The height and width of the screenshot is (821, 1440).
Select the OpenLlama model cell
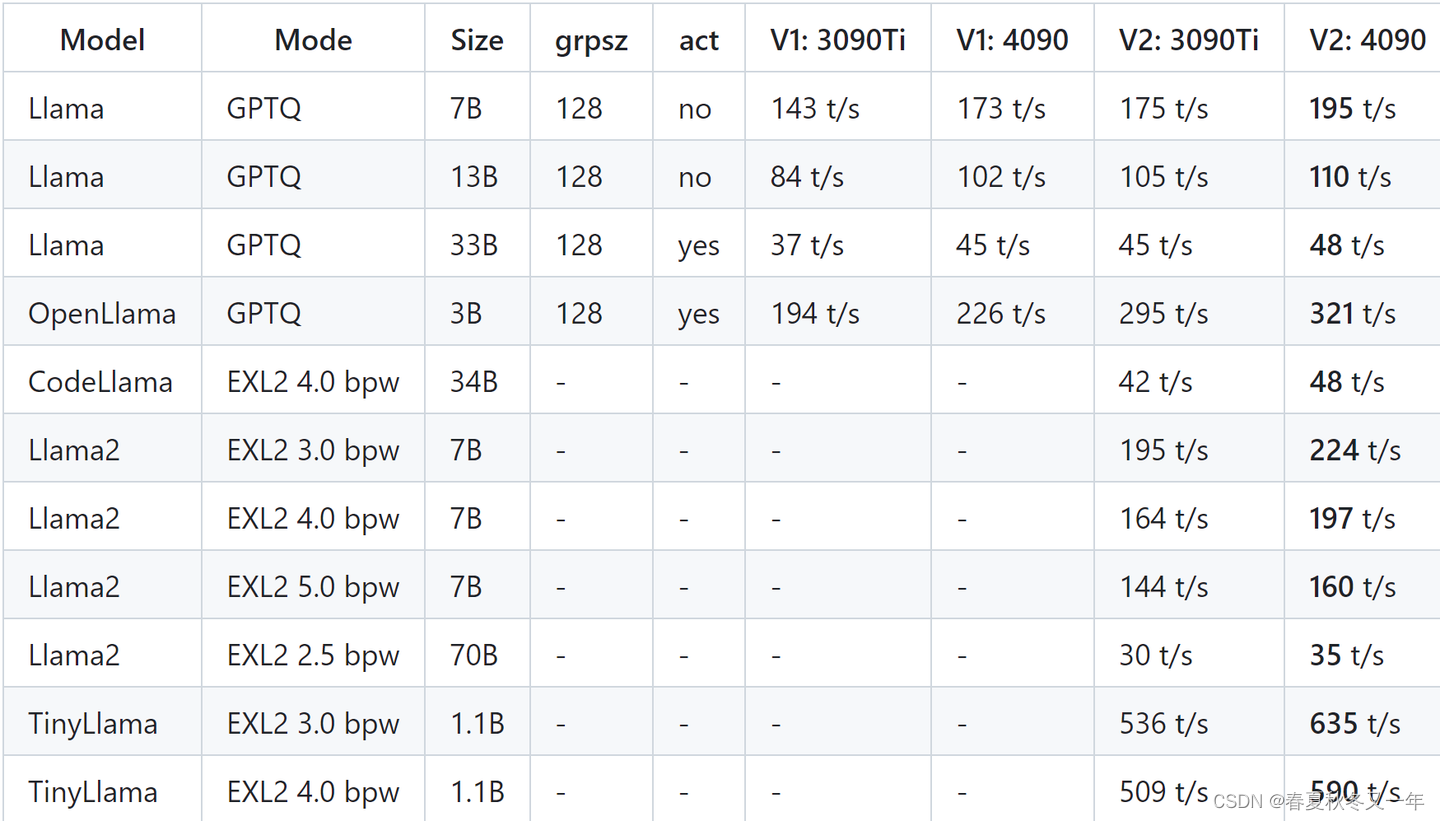click(x=102, y=313)
